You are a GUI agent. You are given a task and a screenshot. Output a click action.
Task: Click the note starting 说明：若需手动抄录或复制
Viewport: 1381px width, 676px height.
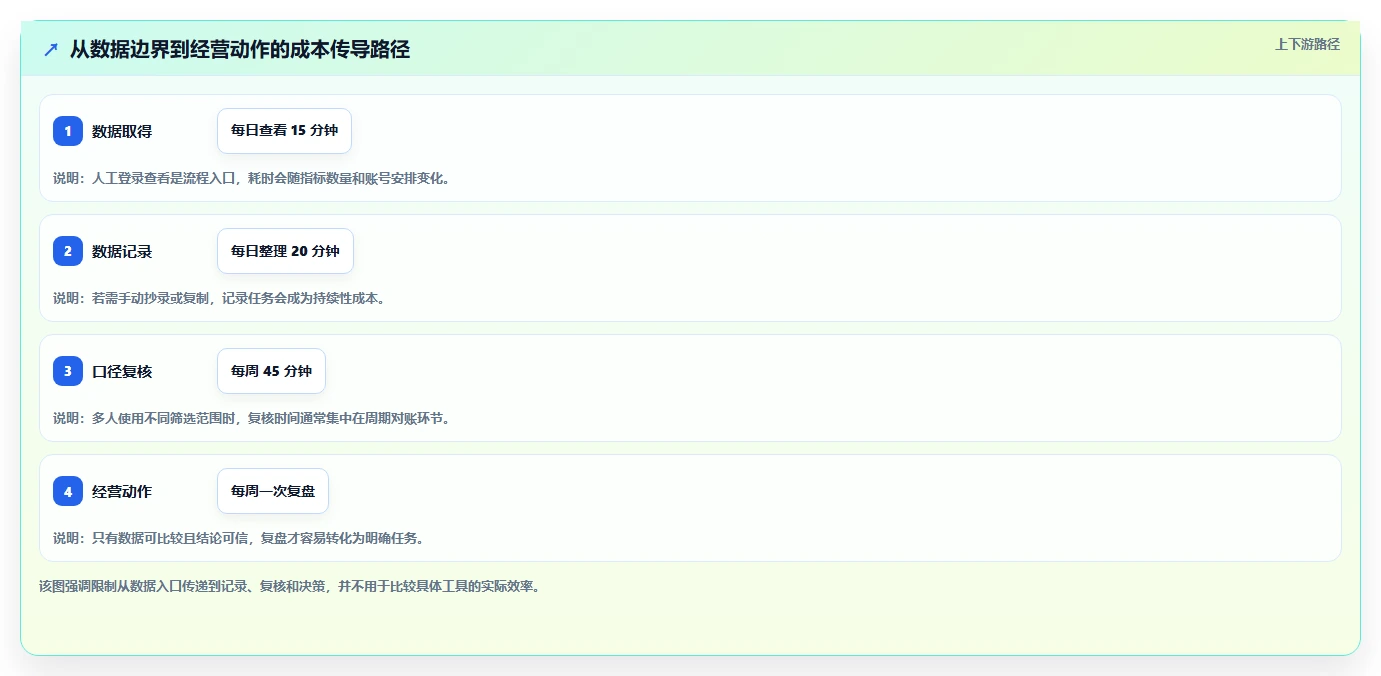219,298
